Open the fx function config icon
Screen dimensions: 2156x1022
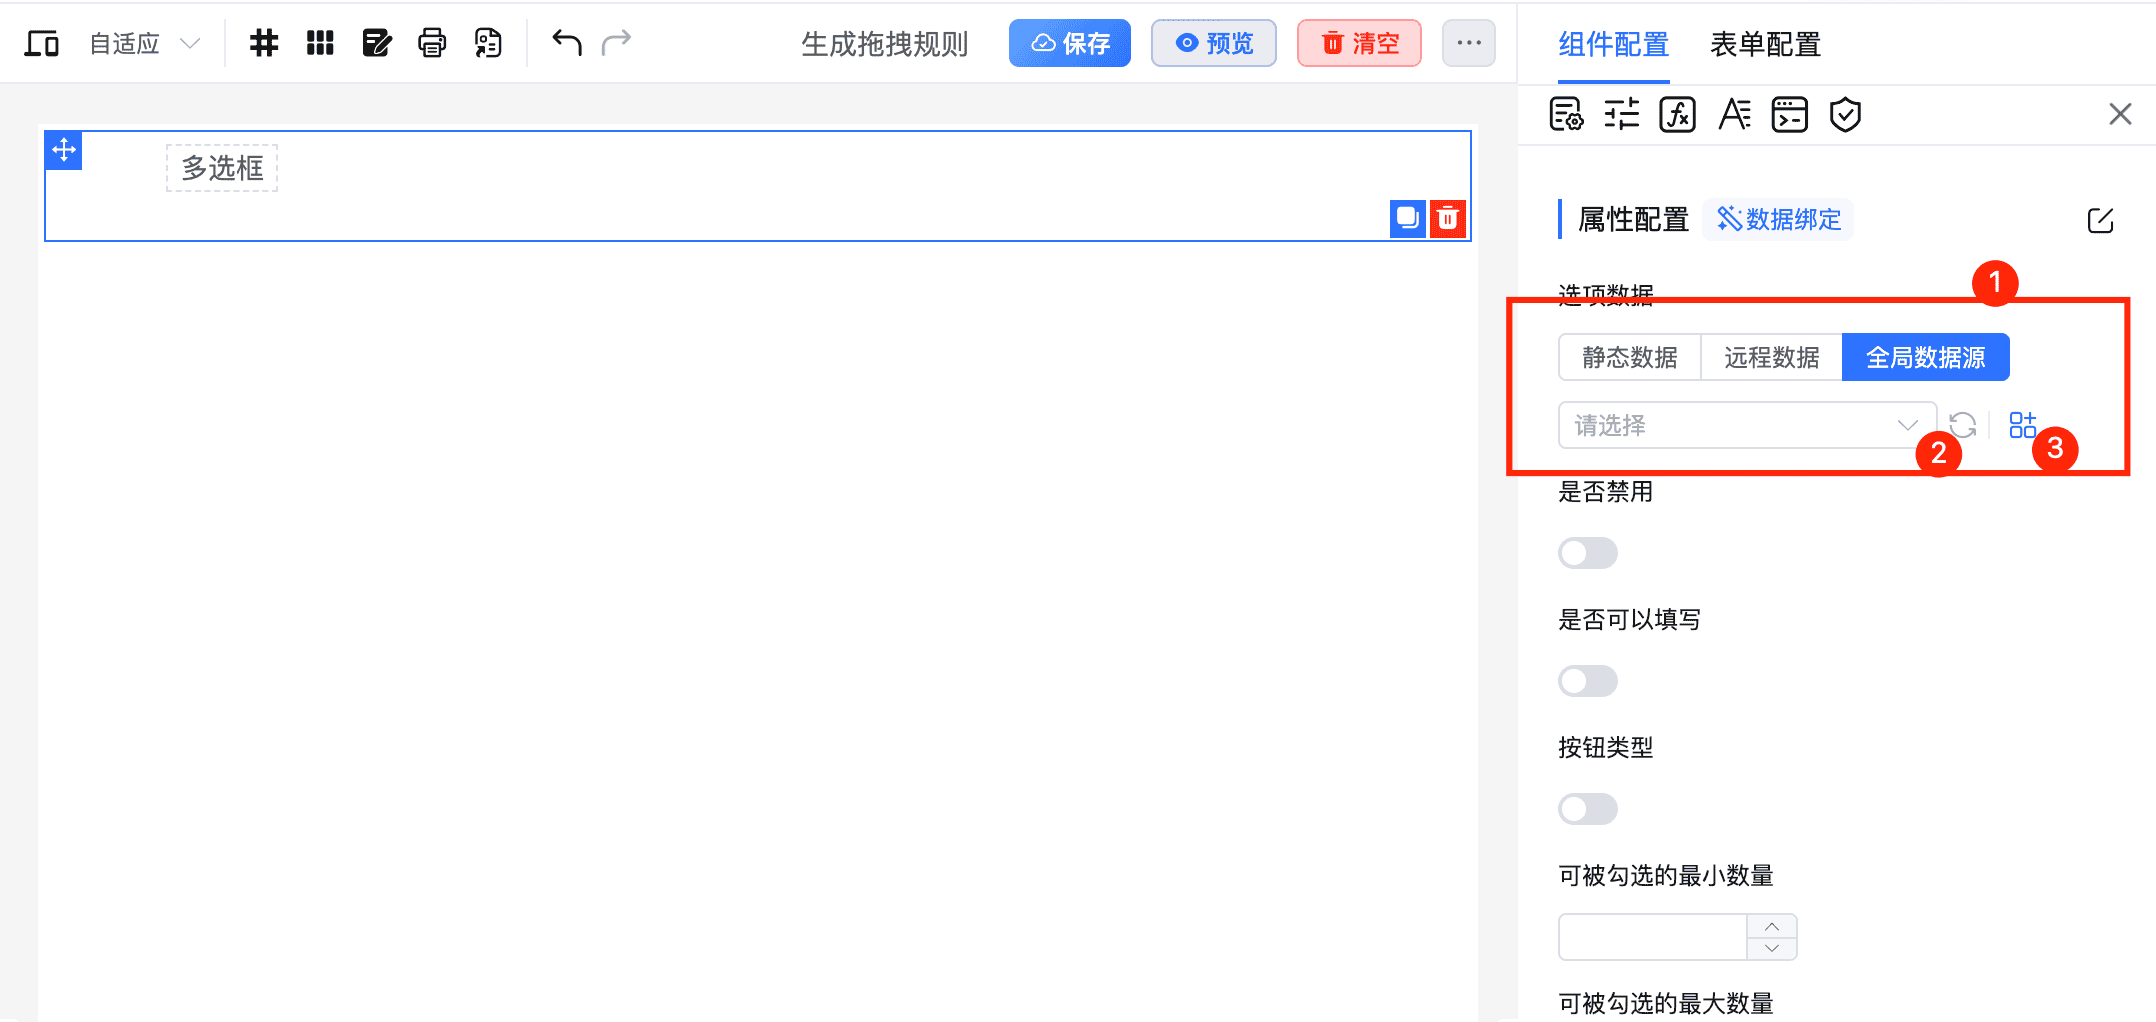click(1677, 115)
